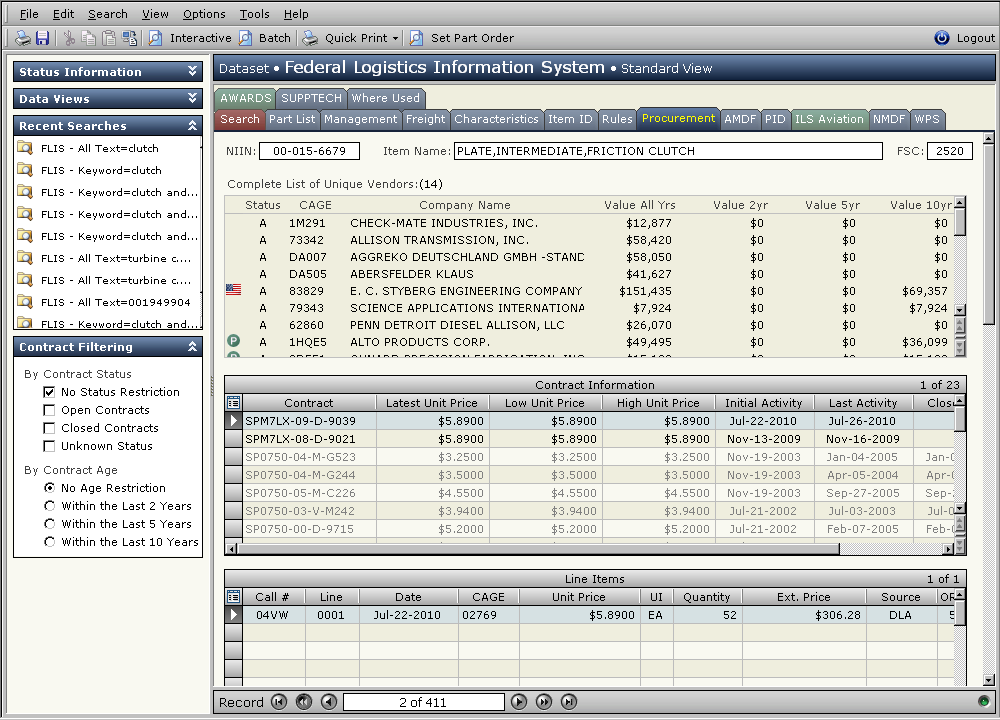Jump to the last record
Image resolution: width=1000 pixels, height=720 pixels.
[x=569, y=702]
